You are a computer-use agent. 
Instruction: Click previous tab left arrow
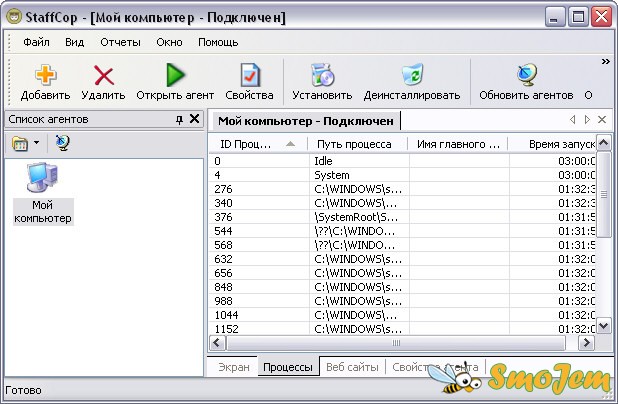pyautogui.click(x=573, y=119)
